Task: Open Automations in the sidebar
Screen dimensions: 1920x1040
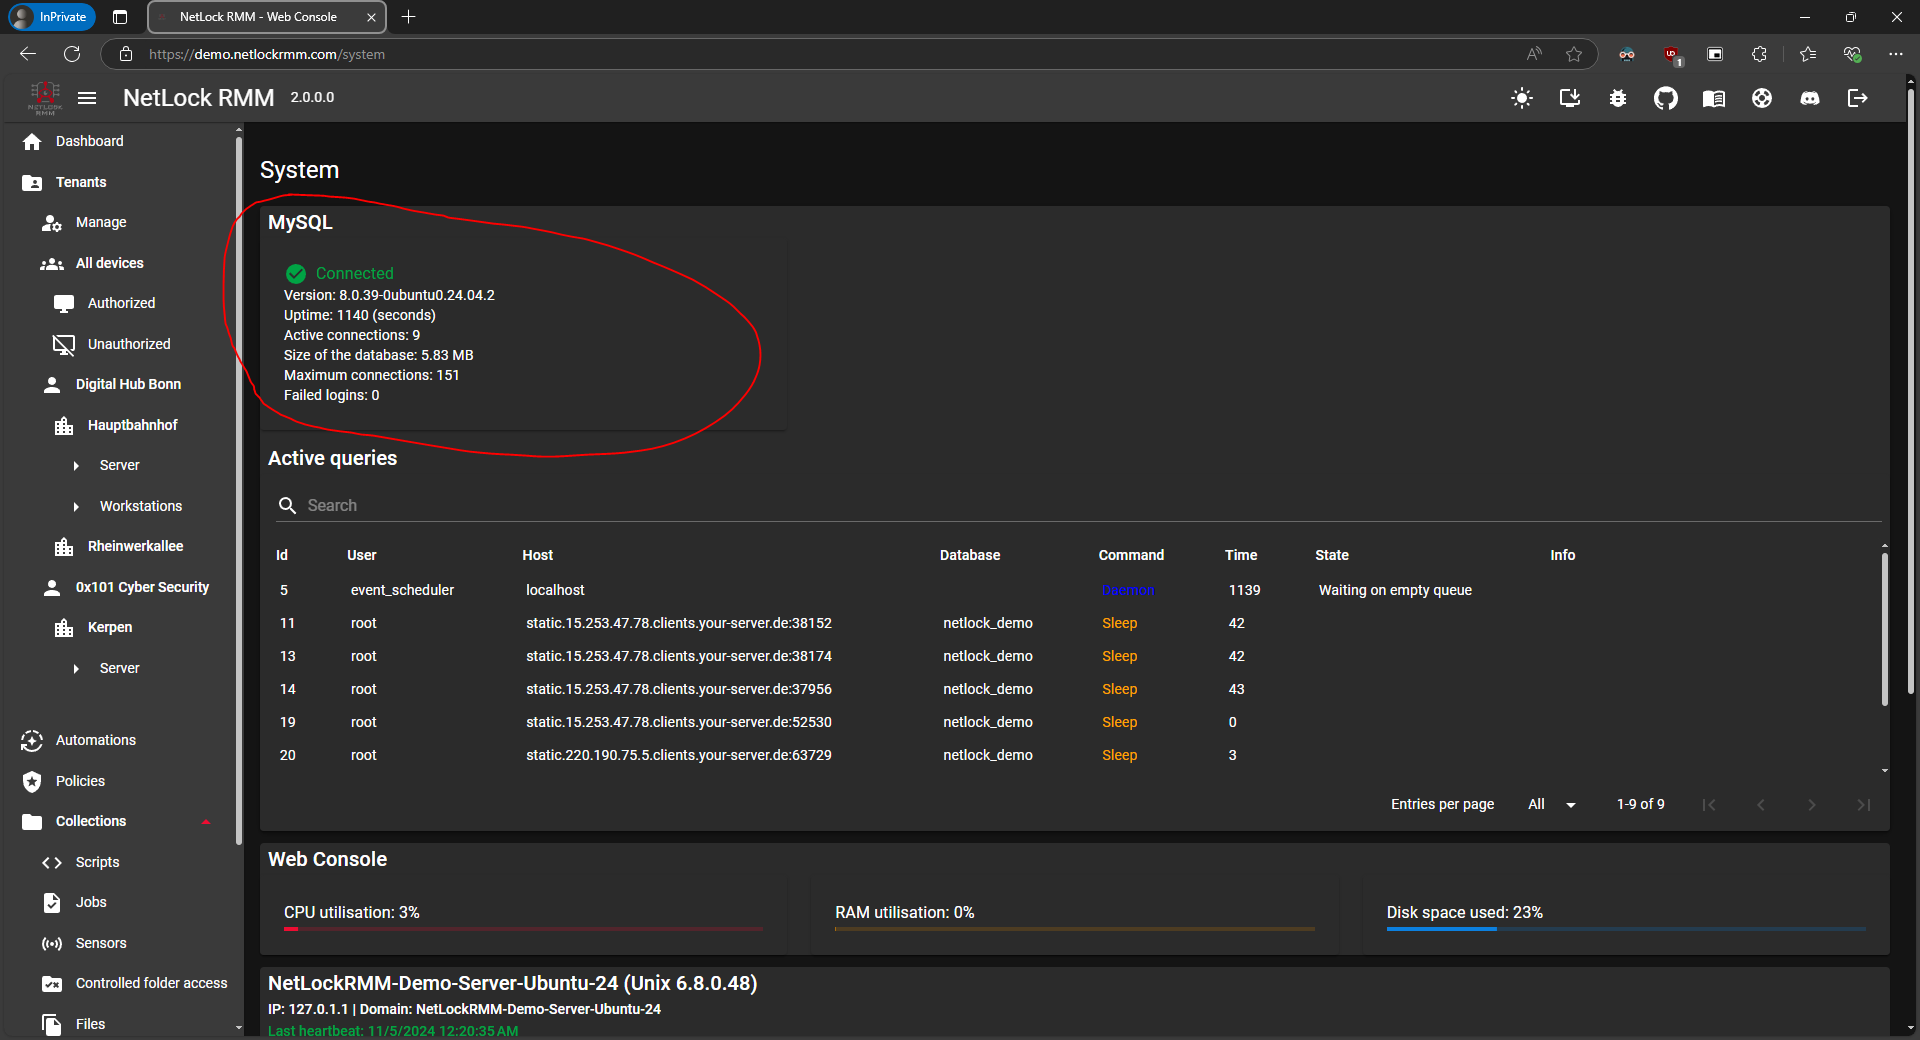Action: point(95,740)
